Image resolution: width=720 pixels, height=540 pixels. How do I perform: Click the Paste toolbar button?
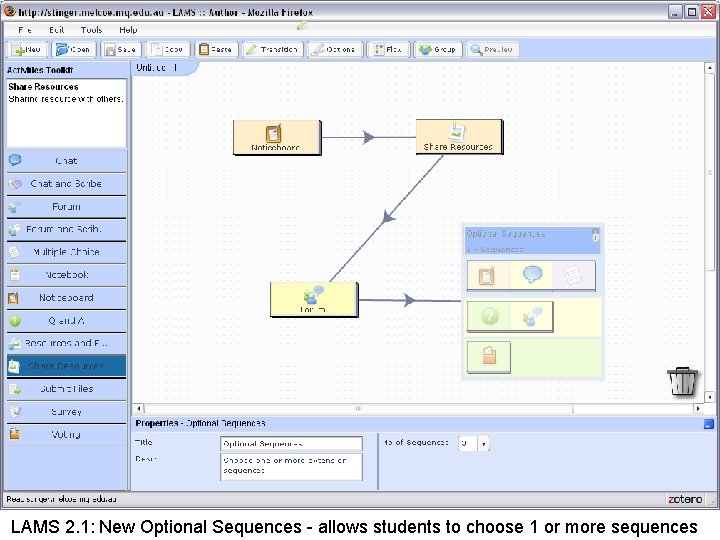click(216, 50)
